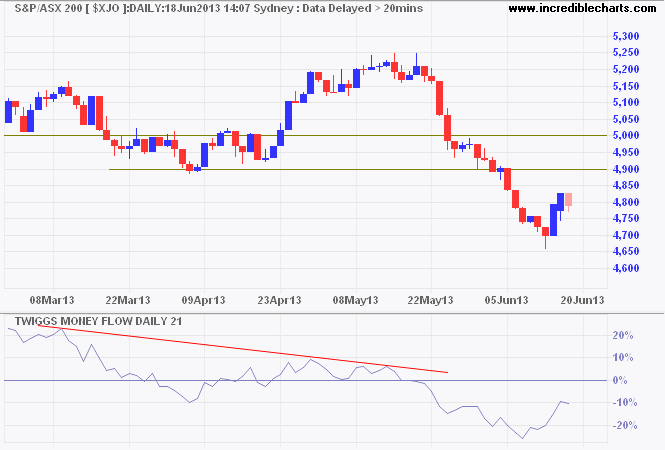Click the 4,850 price axis label

[x=626, y=186]
